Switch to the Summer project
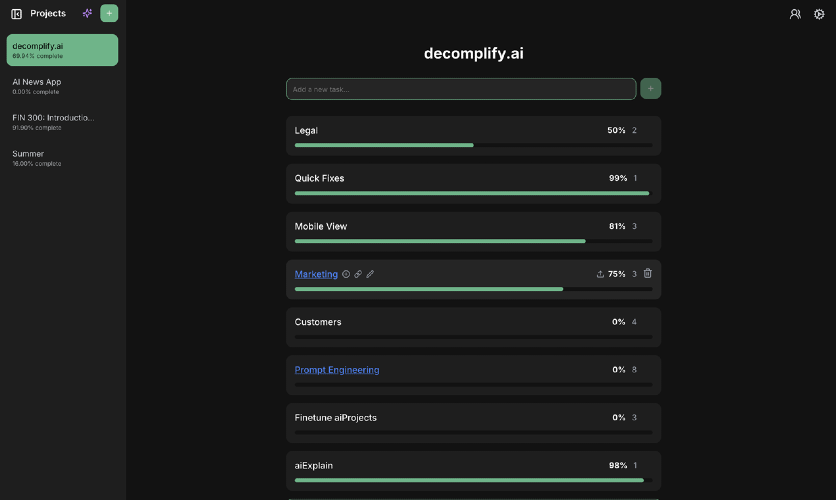 pos(62,158)
